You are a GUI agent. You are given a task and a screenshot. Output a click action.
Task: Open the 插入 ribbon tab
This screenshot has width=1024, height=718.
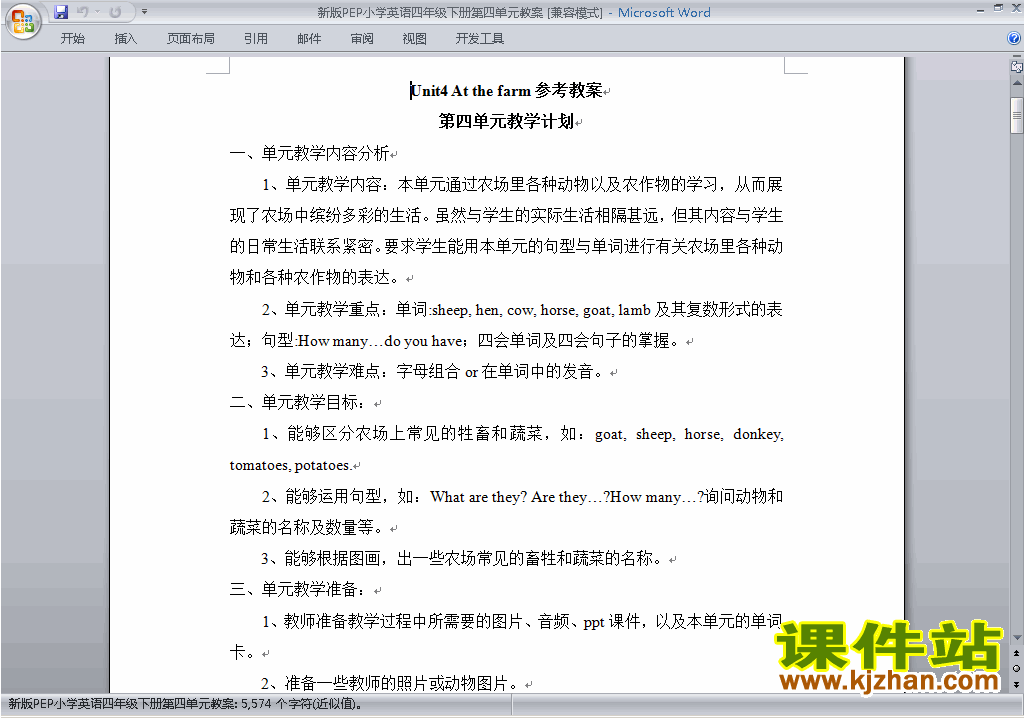[x=125, y=39]
